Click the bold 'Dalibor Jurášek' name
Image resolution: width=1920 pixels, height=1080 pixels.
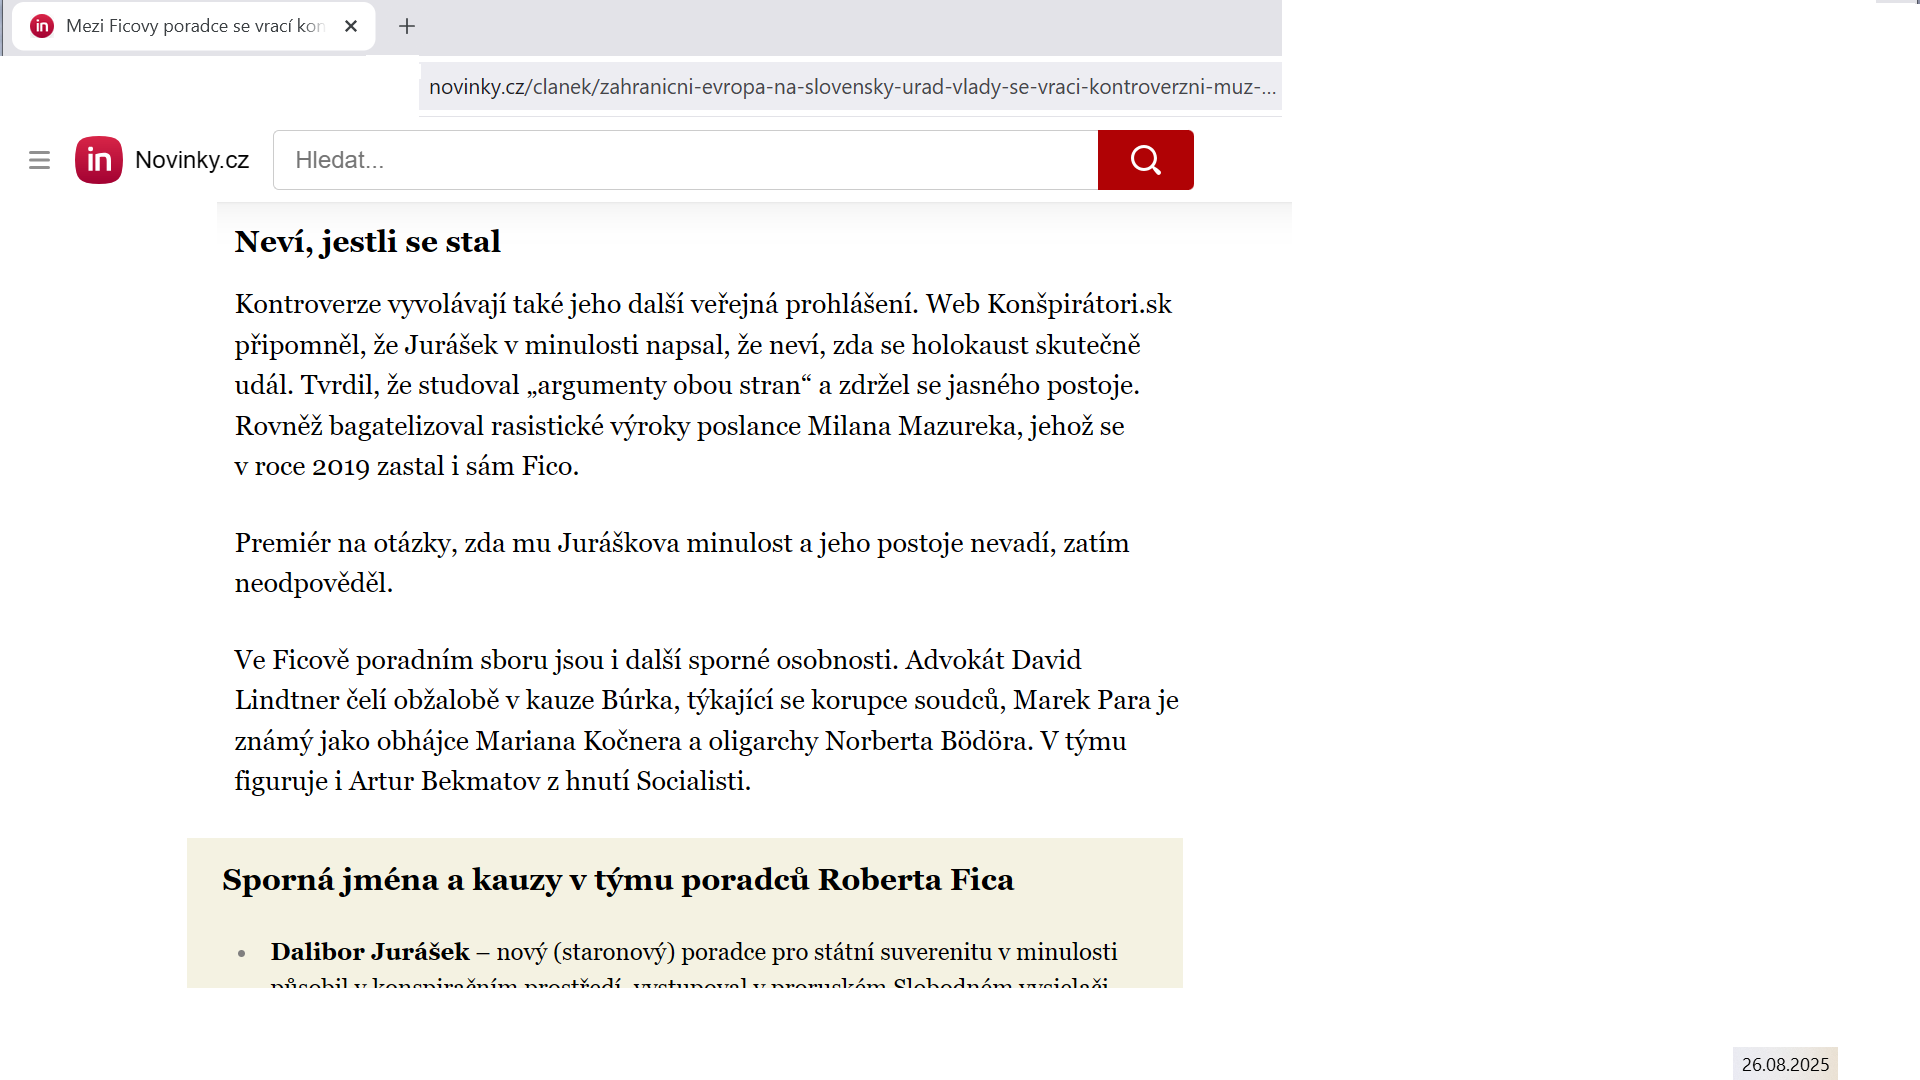coord(370,952)
